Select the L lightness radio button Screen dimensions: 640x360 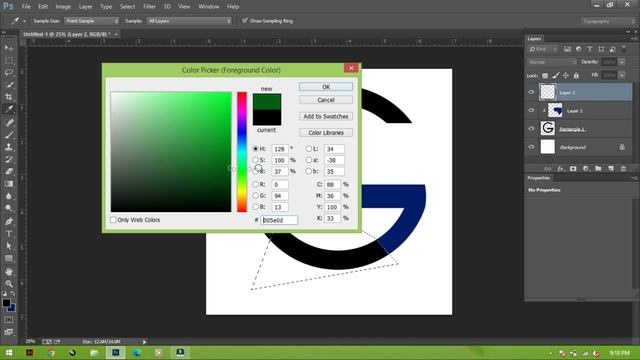pos(309,149)
